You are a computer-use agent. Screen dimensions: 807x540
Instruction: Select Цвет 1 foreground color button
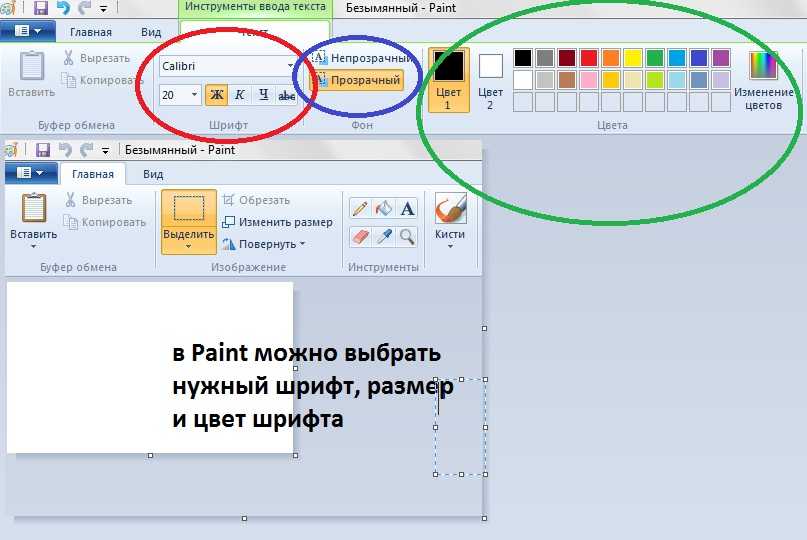click(x=448, y=80)
